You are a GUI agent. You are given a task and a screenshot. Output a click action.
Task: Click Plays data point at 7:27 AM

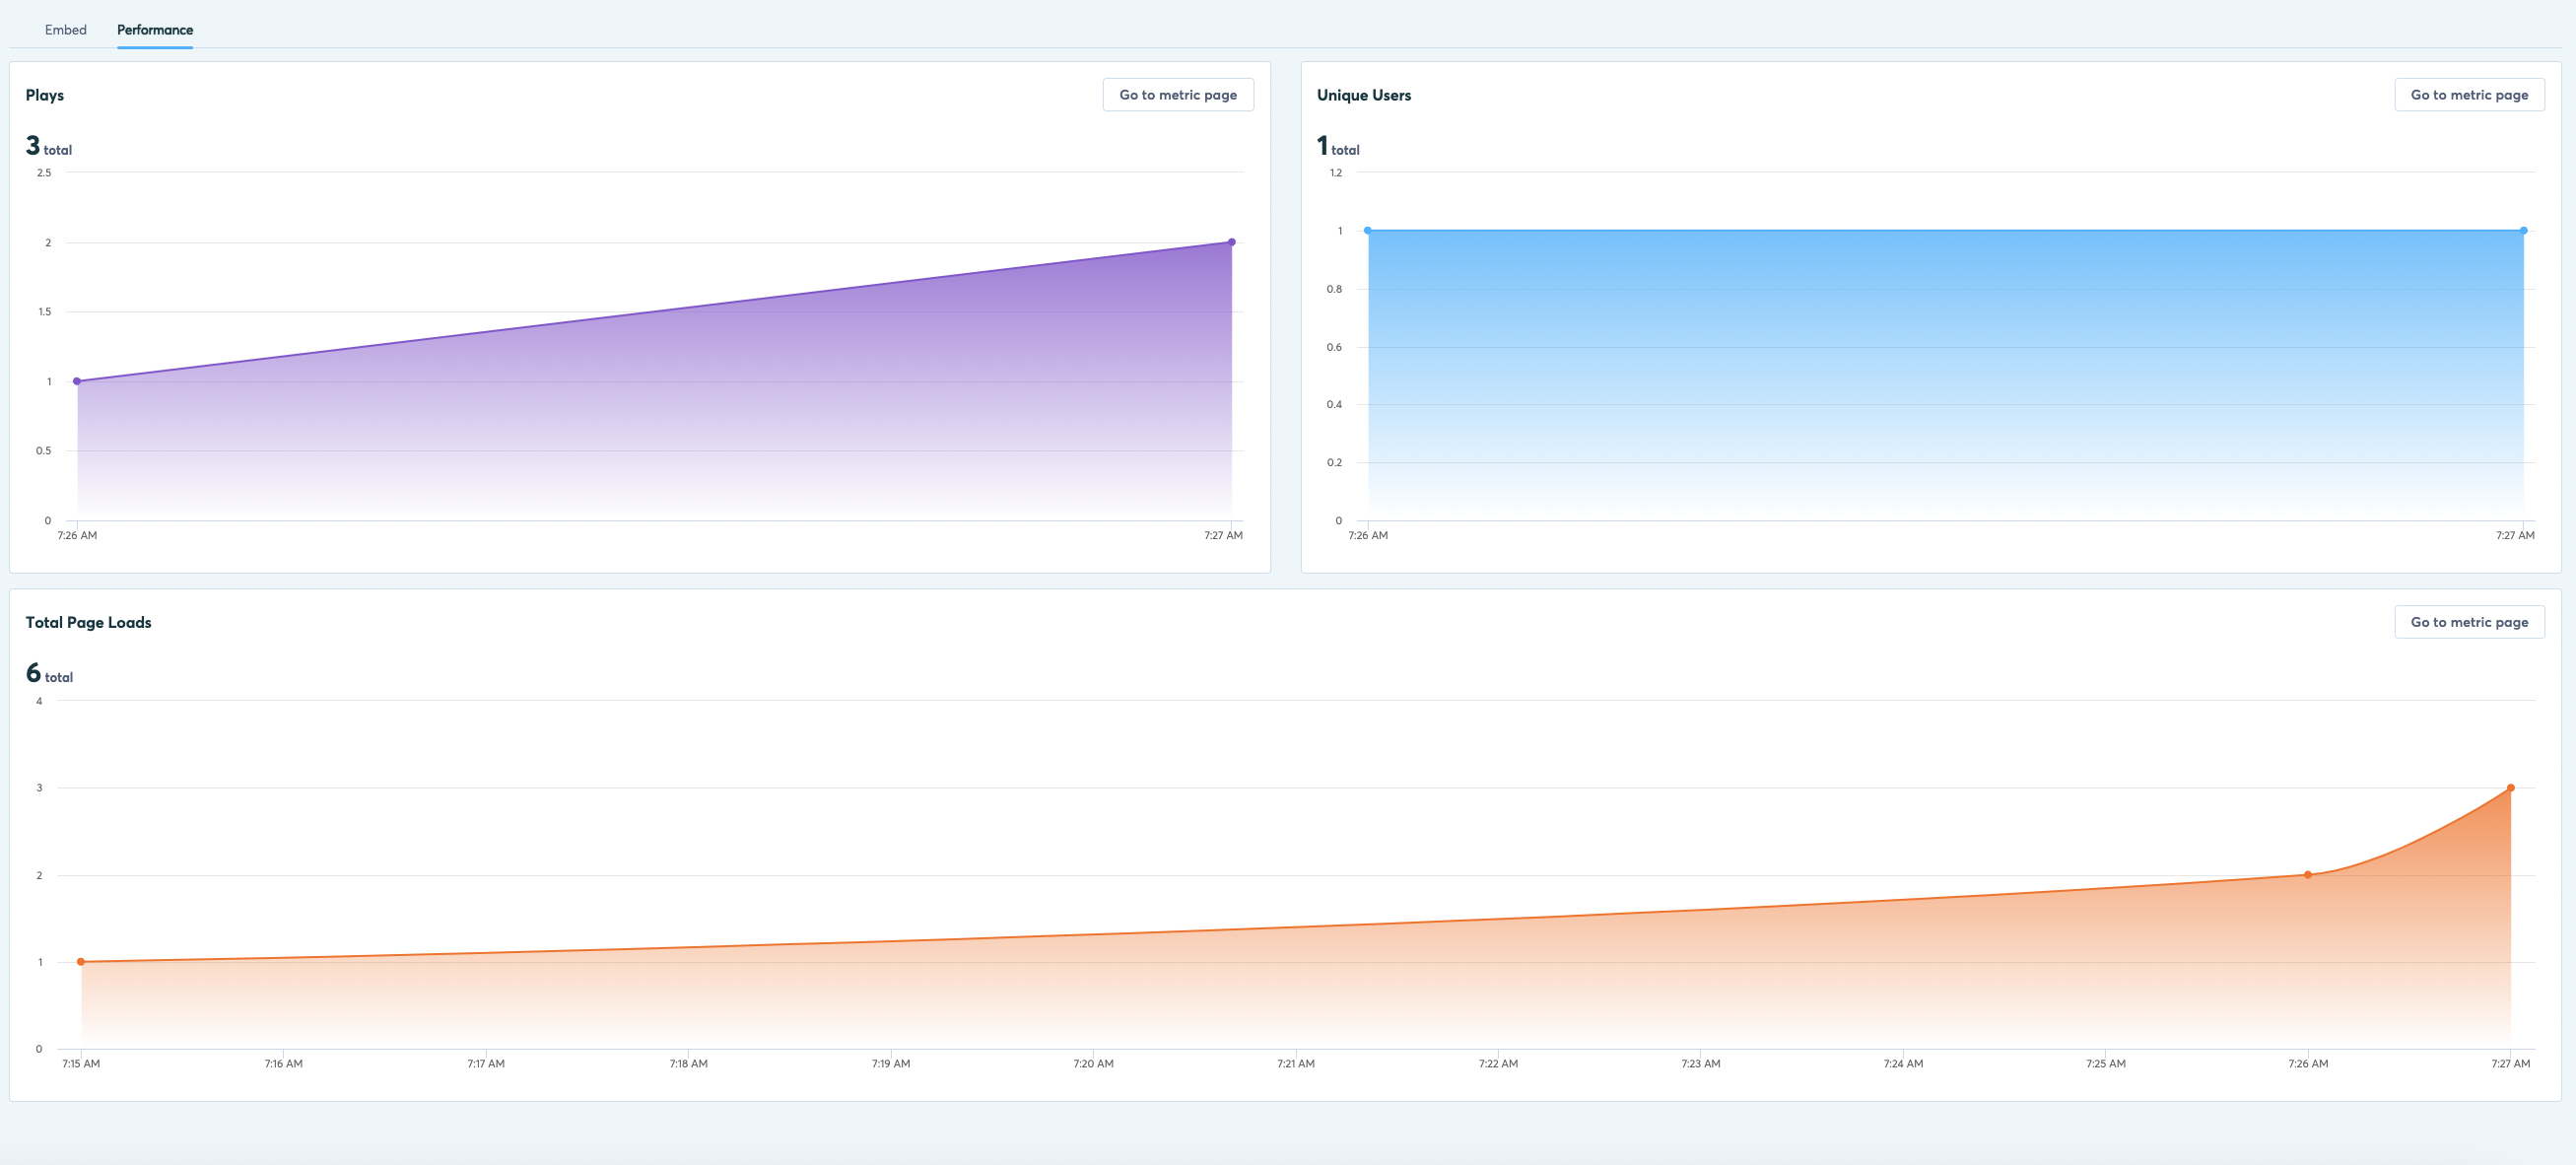pos(1231,242)
